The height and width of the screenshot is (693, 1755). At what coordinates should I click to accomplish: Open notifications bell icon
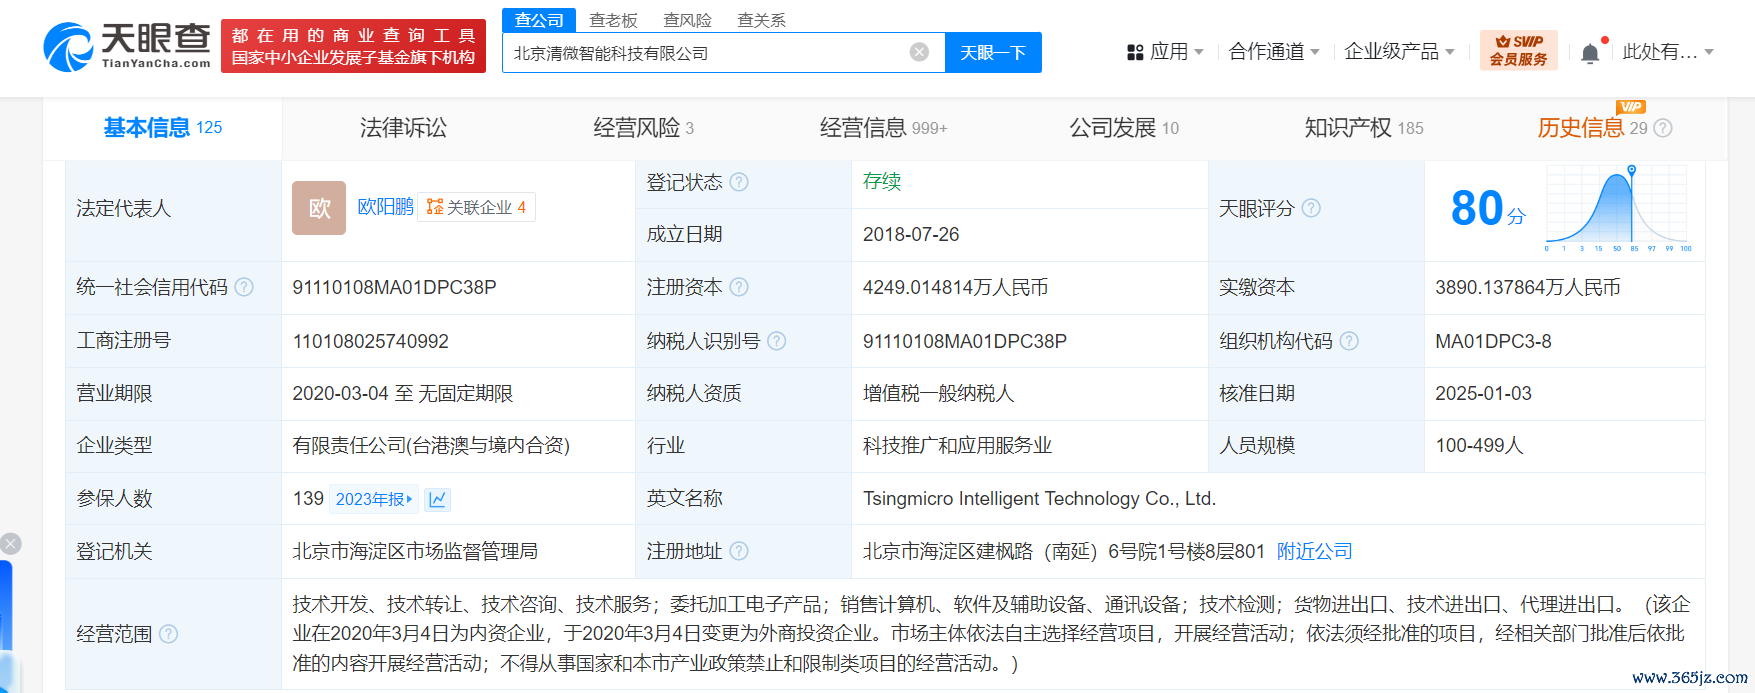pyautogui.click(x=1590, y=53)
